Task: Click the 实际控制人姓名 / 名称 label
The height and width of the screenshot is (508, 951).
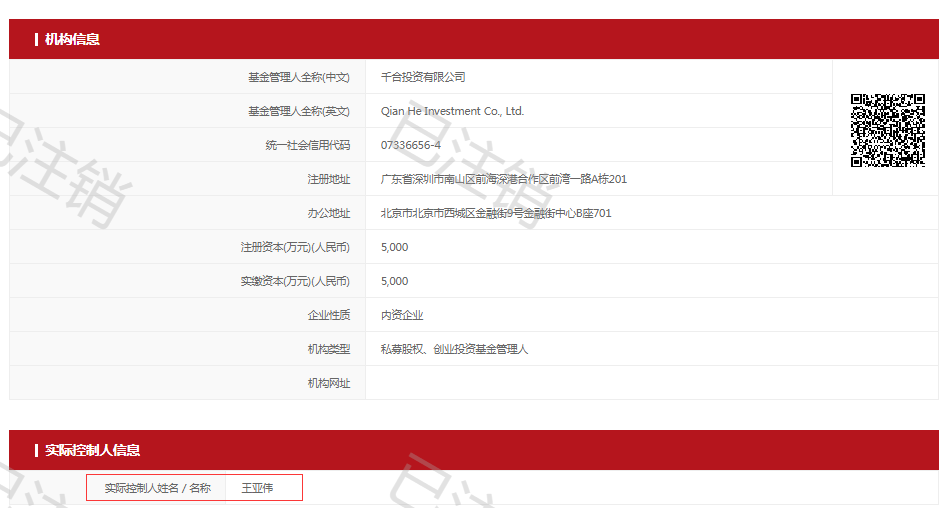Action: pyautogui.click(x=158, y=488)
